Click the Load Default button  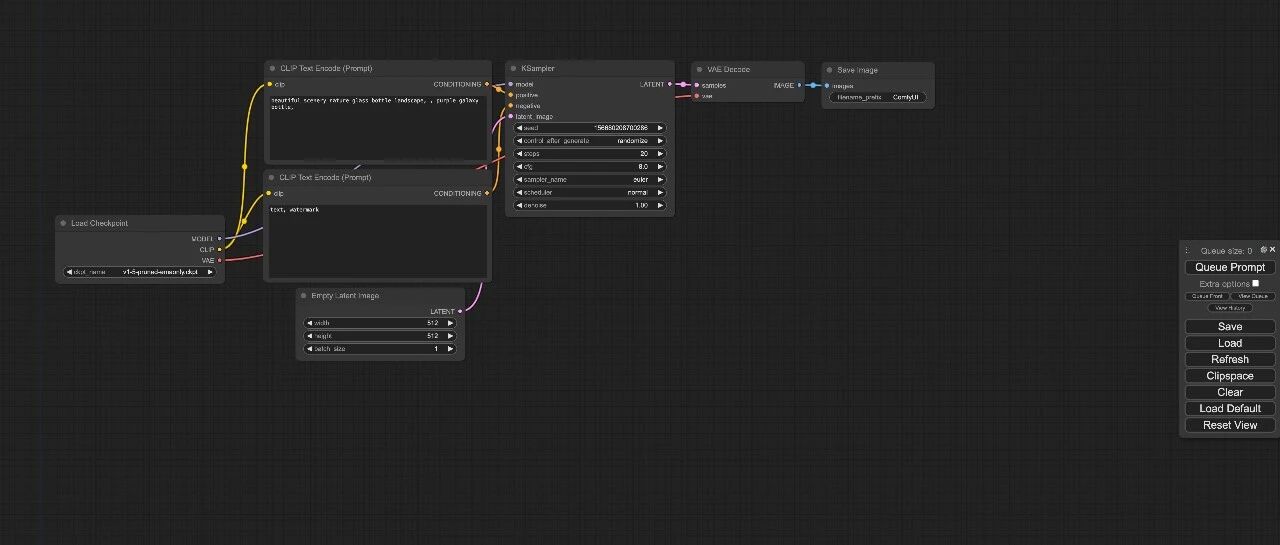pos(1230,408)
